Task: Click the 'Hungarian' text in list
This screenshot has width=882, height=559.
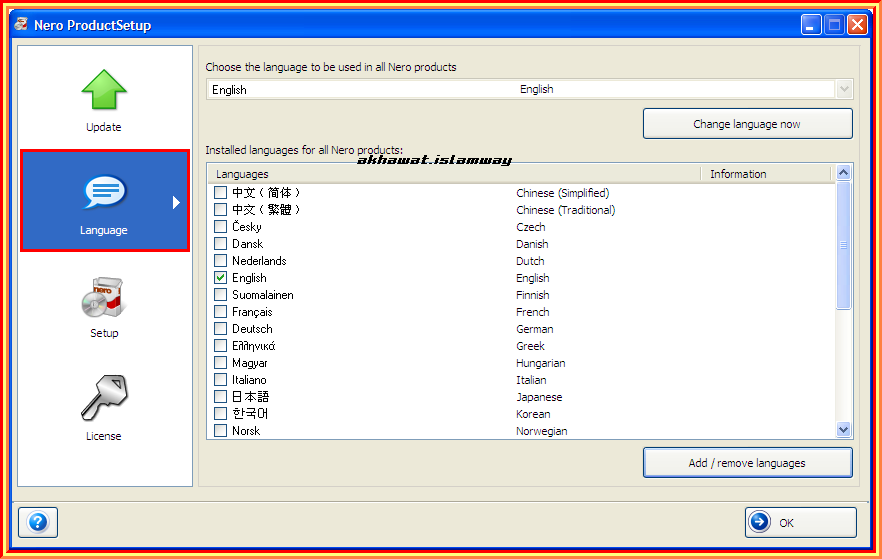Action: 541,363
